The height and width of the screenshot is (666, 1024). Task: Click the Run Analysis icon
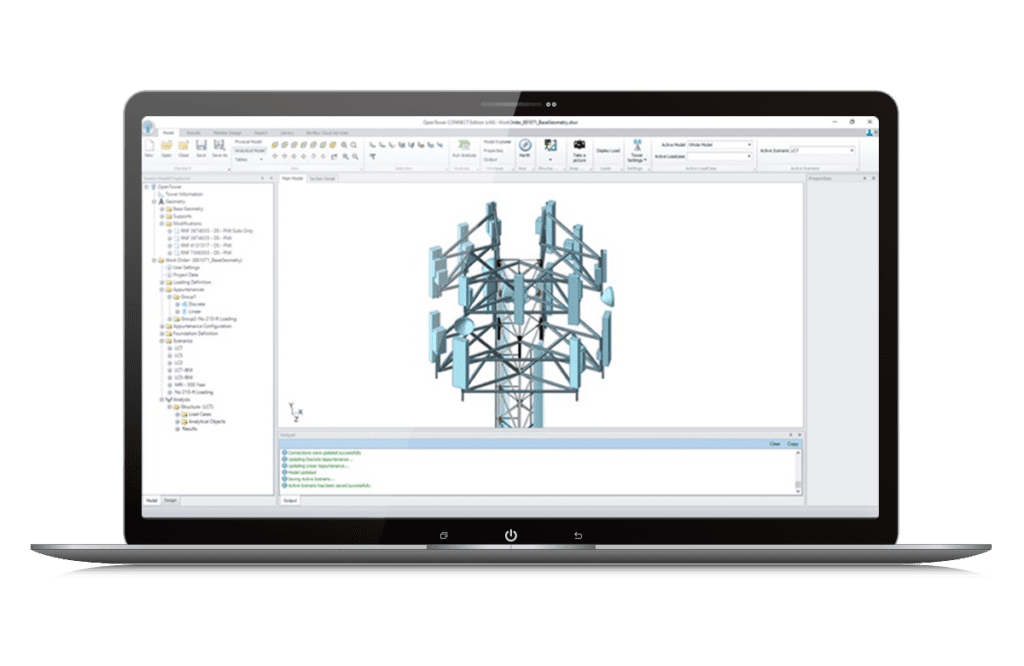[x=464, y=148]
